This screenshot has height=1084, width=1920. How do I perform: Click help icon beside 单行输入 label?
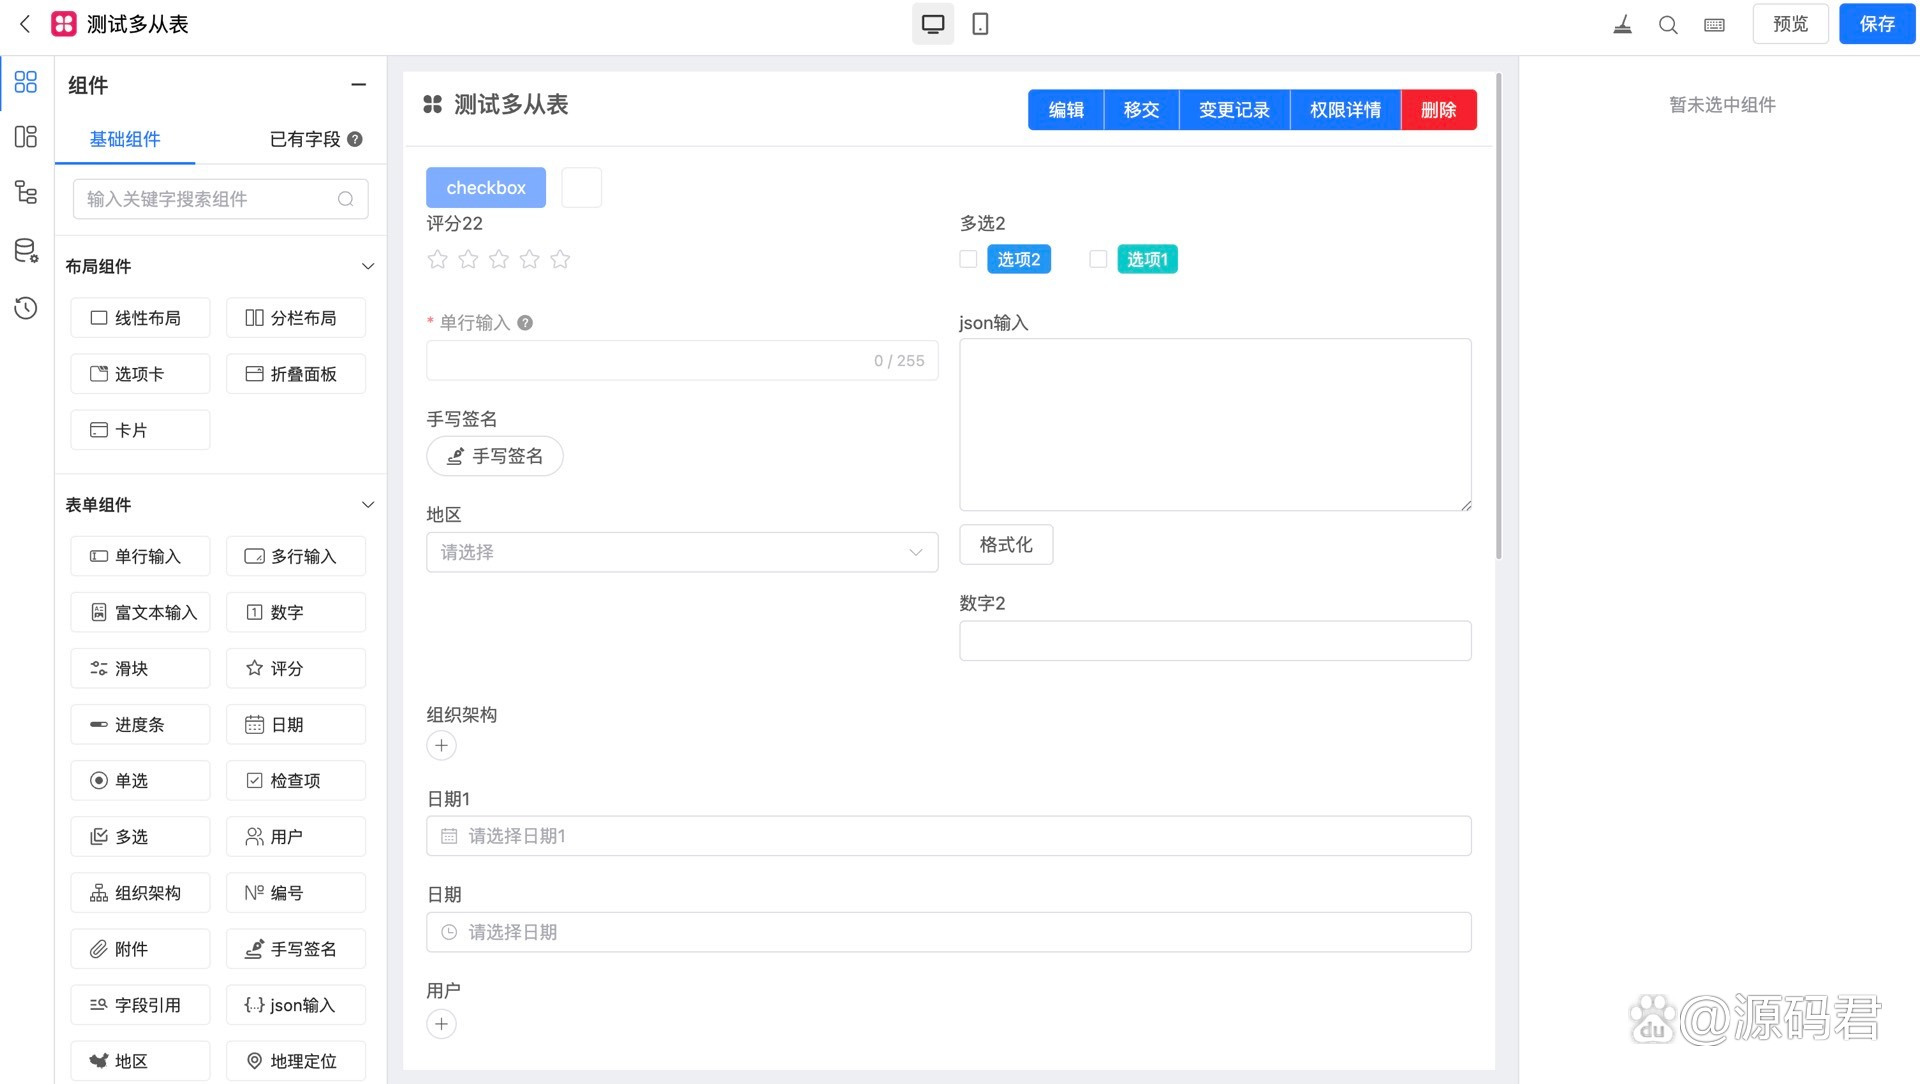(x=525, y=323)
